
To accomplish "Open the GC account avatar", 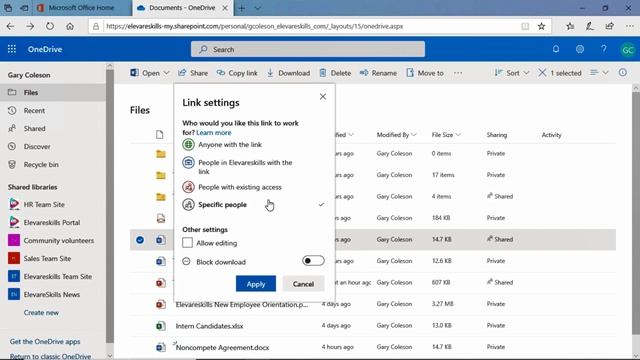I will [627, 50].
